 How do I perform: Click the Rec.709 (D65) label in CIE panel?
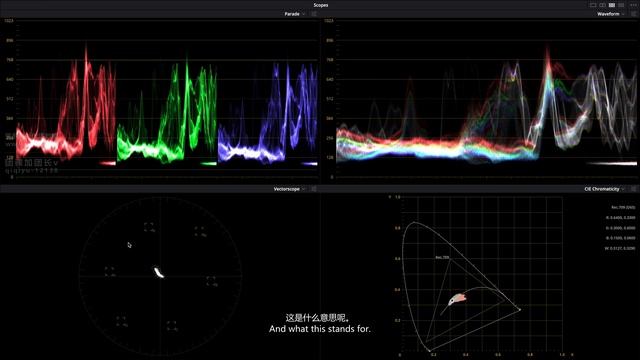pos(623,207)
